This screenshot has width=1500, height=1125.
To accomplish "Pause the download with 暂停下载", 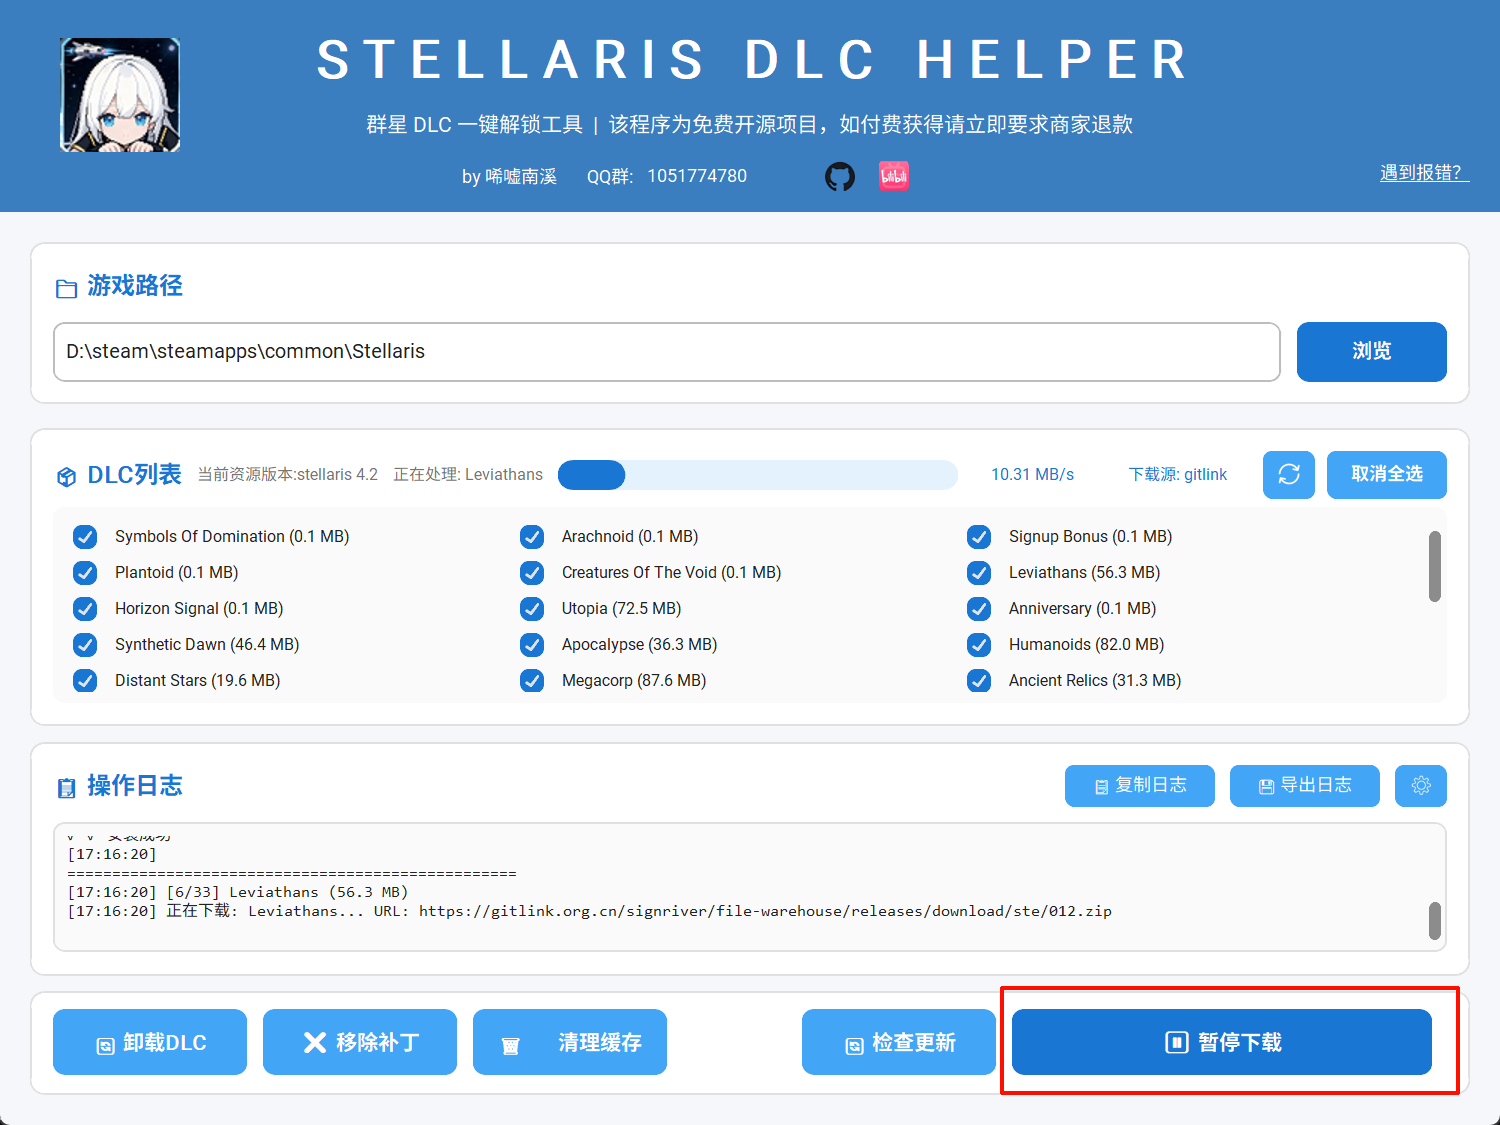I will (1222, 1042).
